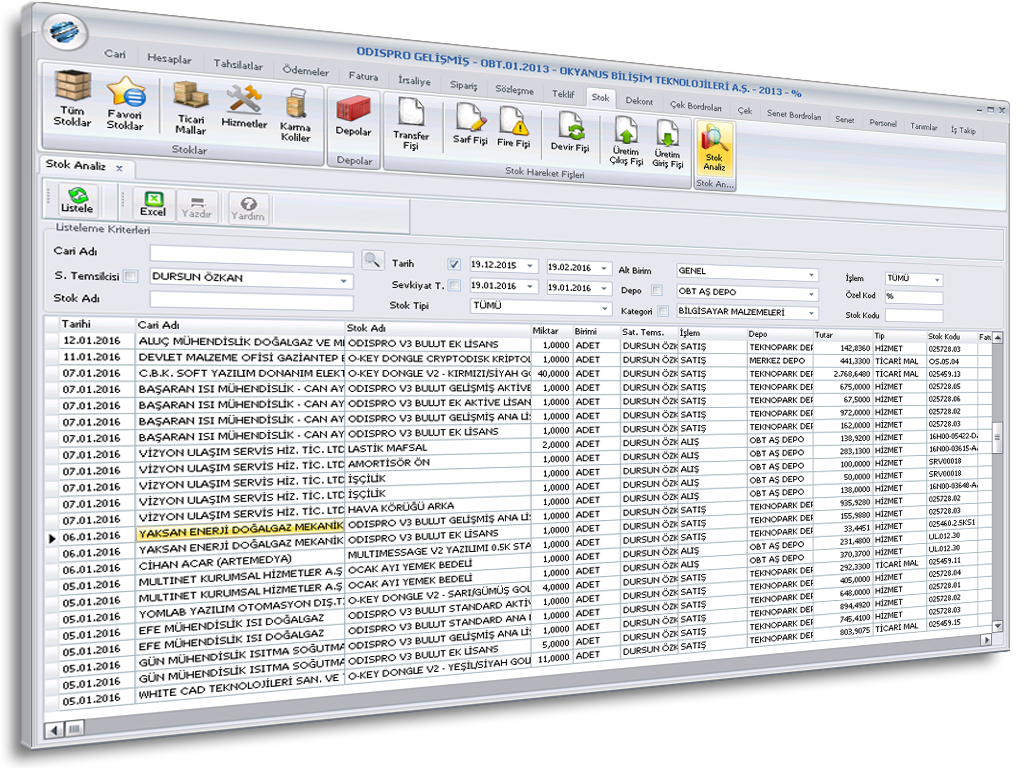The image size is (1024, 768).
Task: Switch to the Fatura ribbon tab
Action: (363, 76)
